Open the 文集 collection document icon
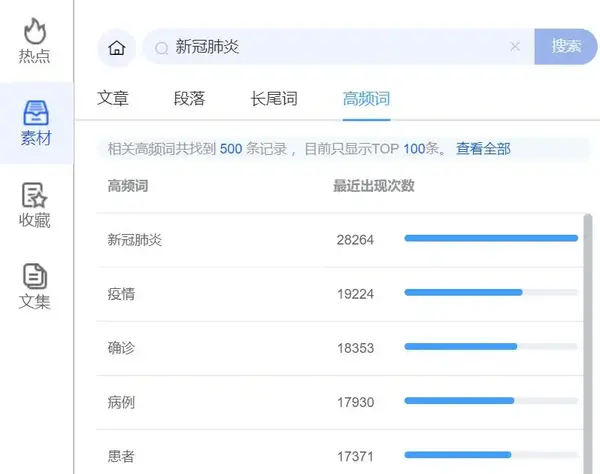This screenshot has width=600, height=474. point(35,276)
